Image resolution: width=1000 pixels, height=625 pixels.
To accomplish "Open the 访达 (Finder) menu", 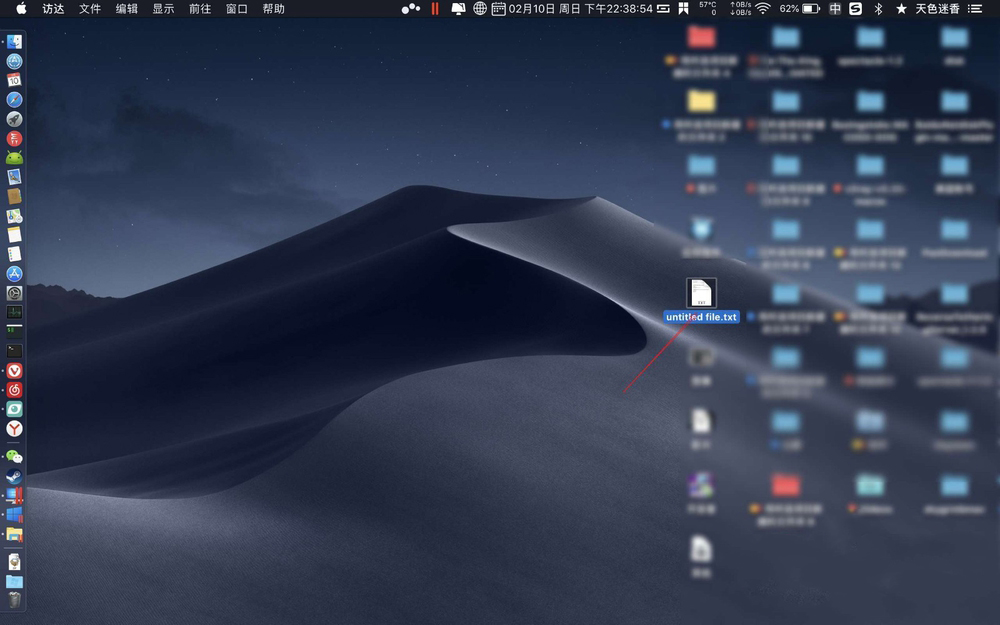I will 53,8.
